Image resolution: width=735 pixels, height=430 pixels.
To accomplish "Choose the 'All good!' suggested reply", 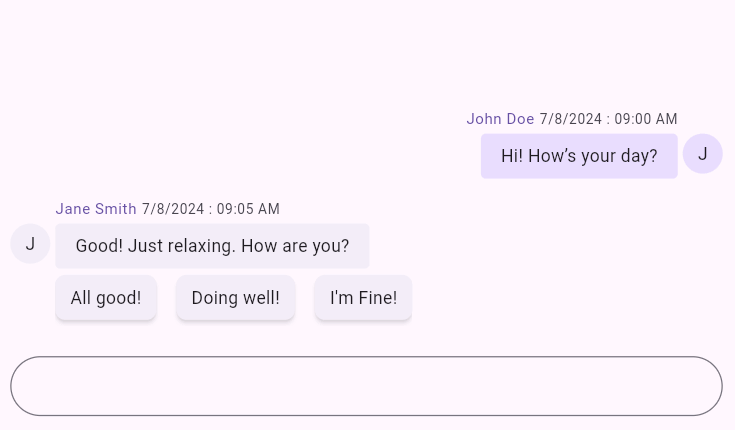I will [x=106, y=298].
